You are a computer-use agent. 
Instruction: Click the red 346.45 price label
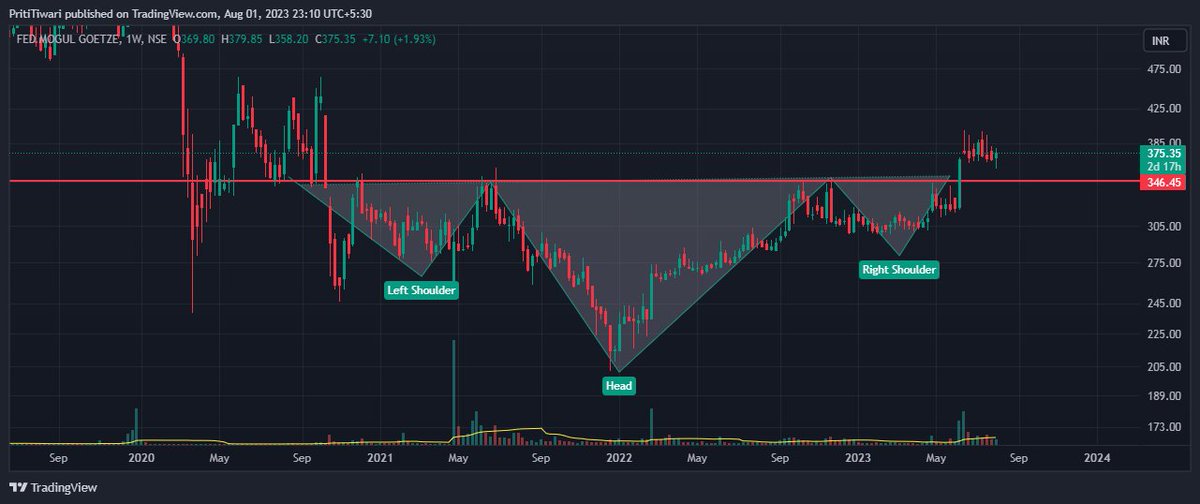coord(1165,183)
